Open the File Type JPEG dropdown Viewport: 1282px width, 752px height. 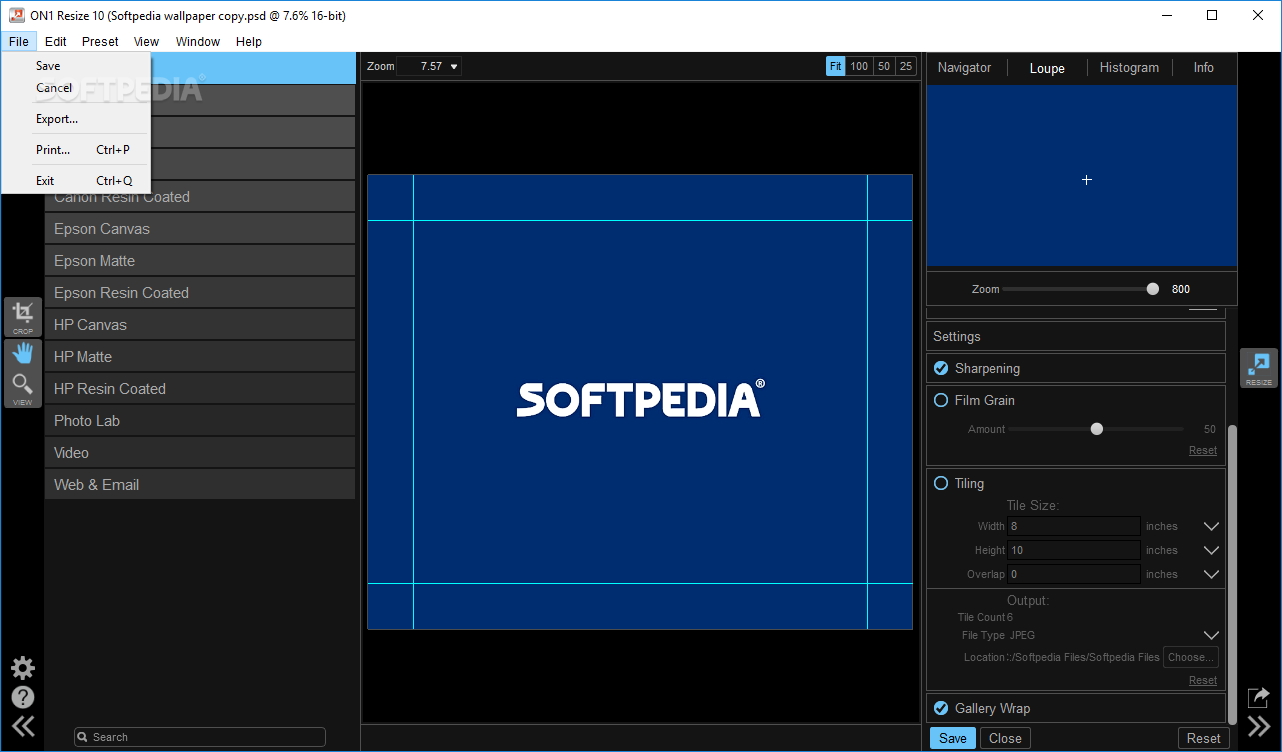click(1211, 635)
